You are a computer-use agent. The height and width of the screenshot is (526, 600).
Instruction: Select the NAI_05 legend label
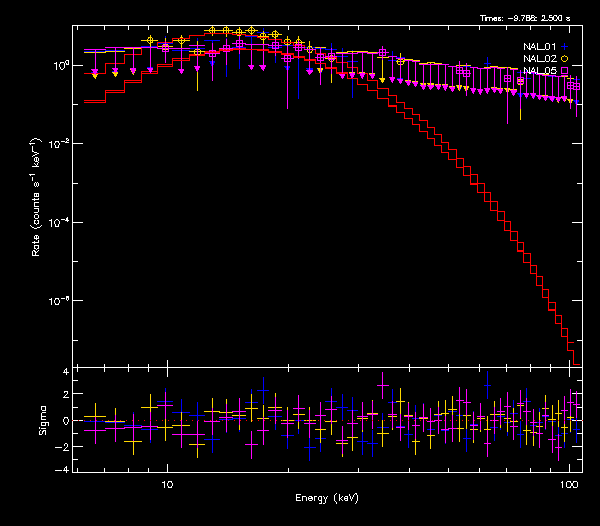coord(539,70)
